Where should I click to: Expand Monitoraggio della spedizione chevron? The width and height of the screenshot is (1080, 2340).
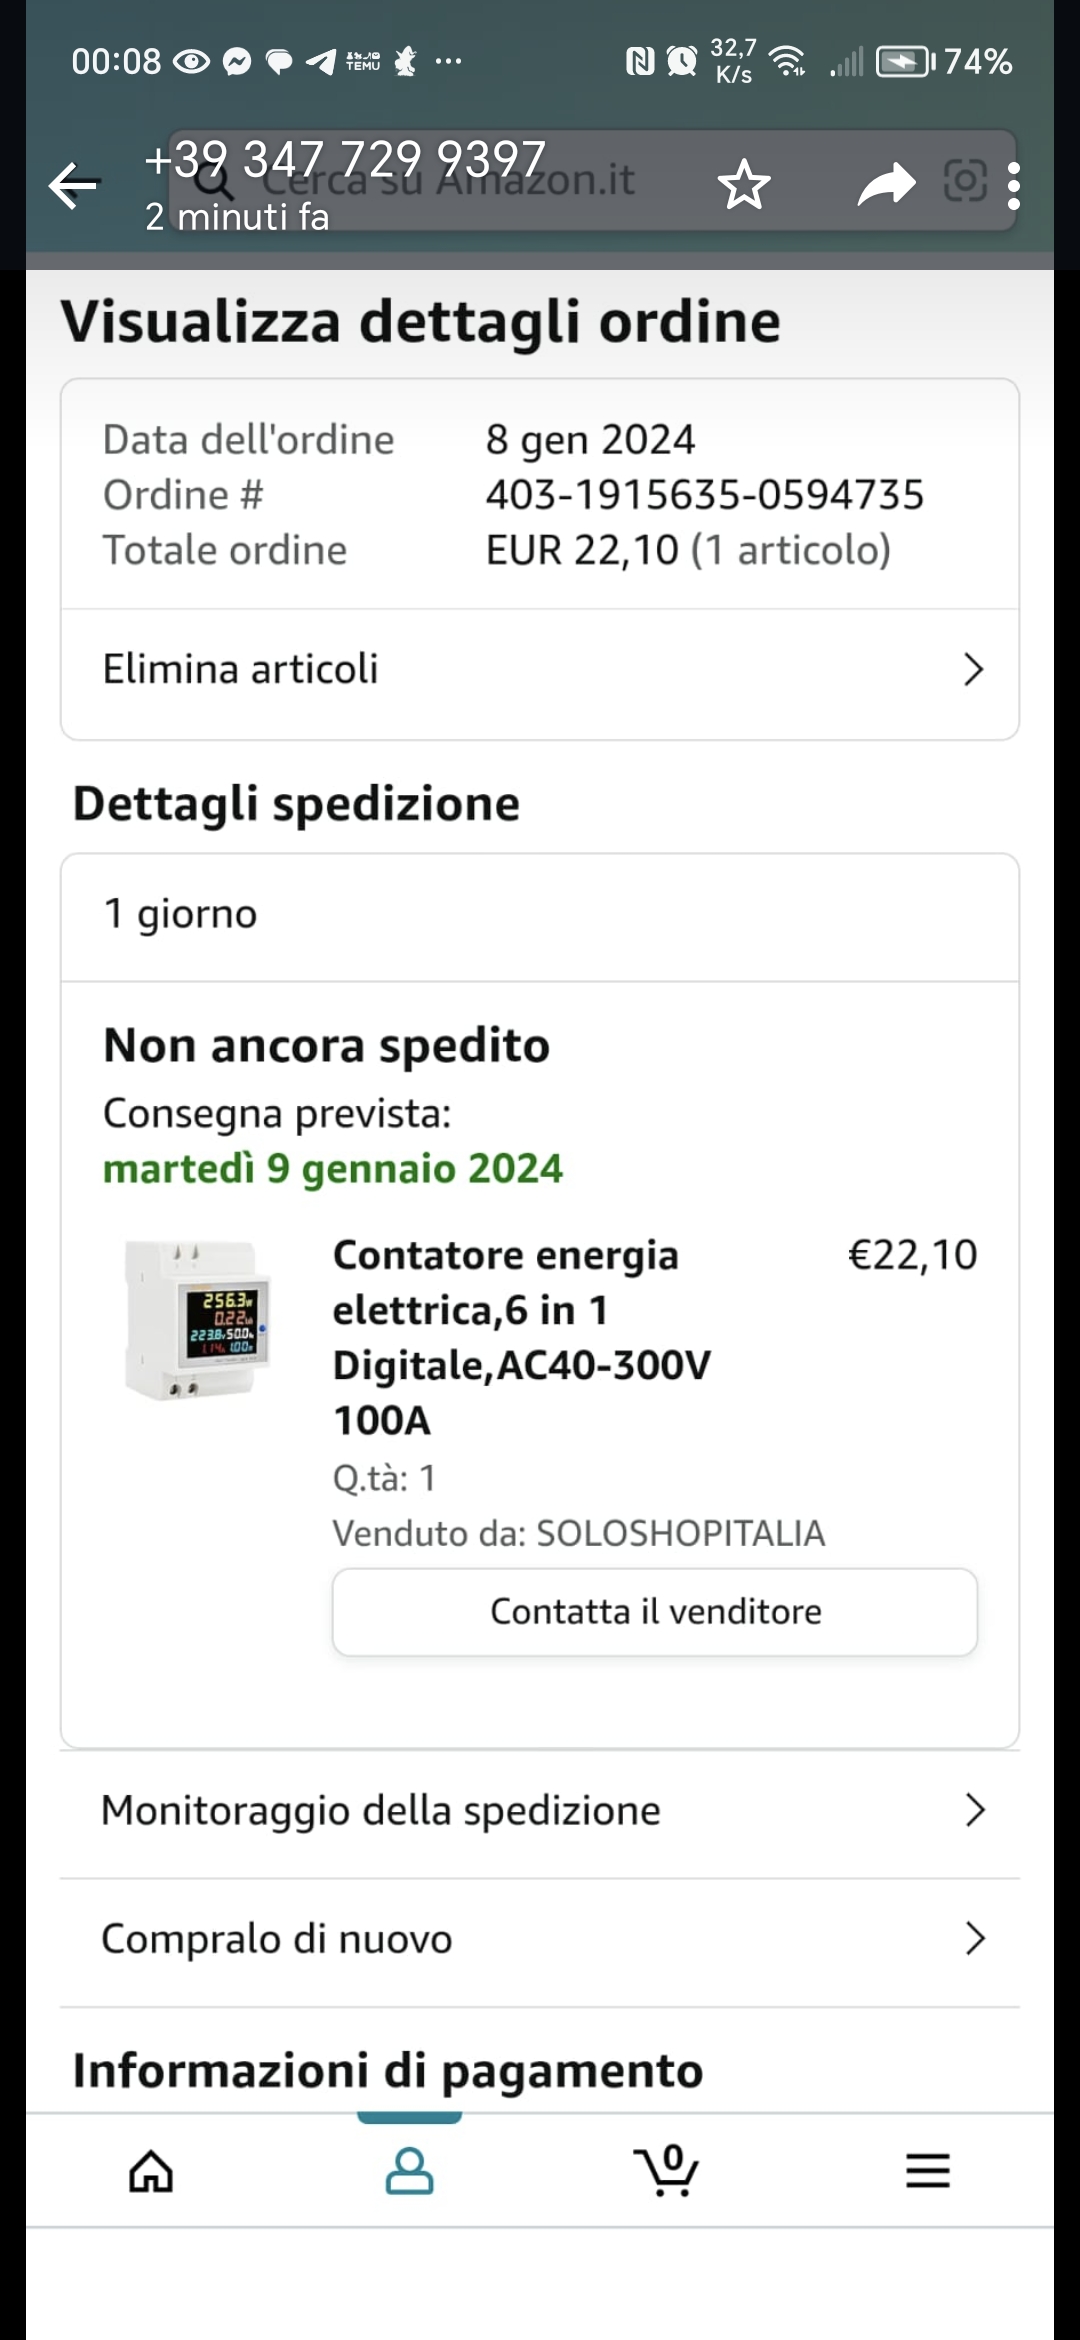tap(975, 1810)
